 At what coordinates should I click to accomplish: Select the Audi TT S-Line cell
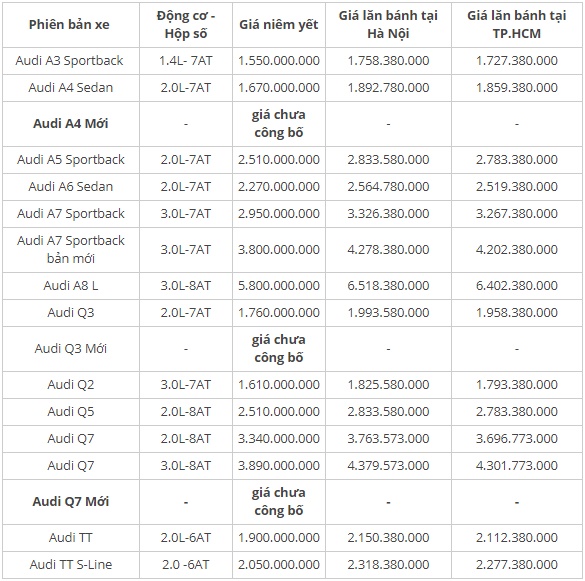point(71,565)
